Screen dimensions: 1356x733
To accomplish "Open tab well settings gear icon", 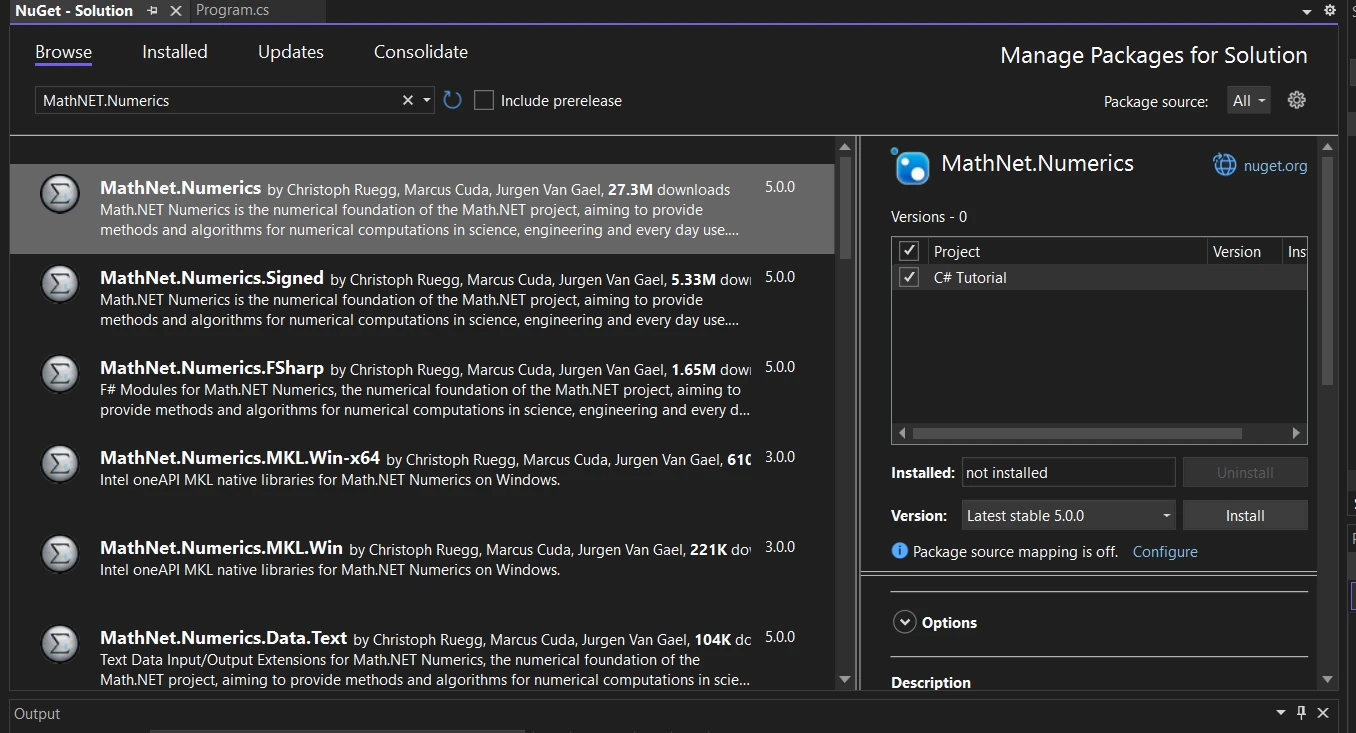I will point(1330,10).
